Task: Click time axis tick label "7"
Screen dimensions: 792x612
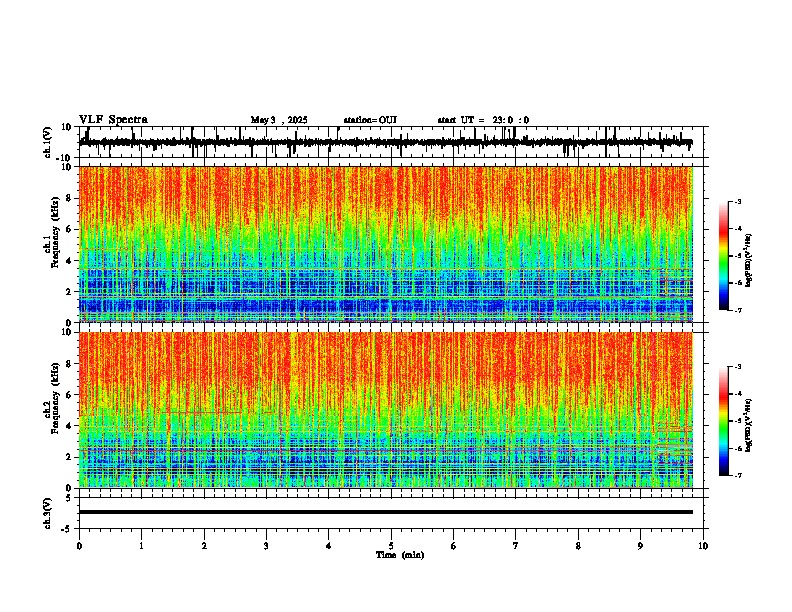Action: pos(516,546)
